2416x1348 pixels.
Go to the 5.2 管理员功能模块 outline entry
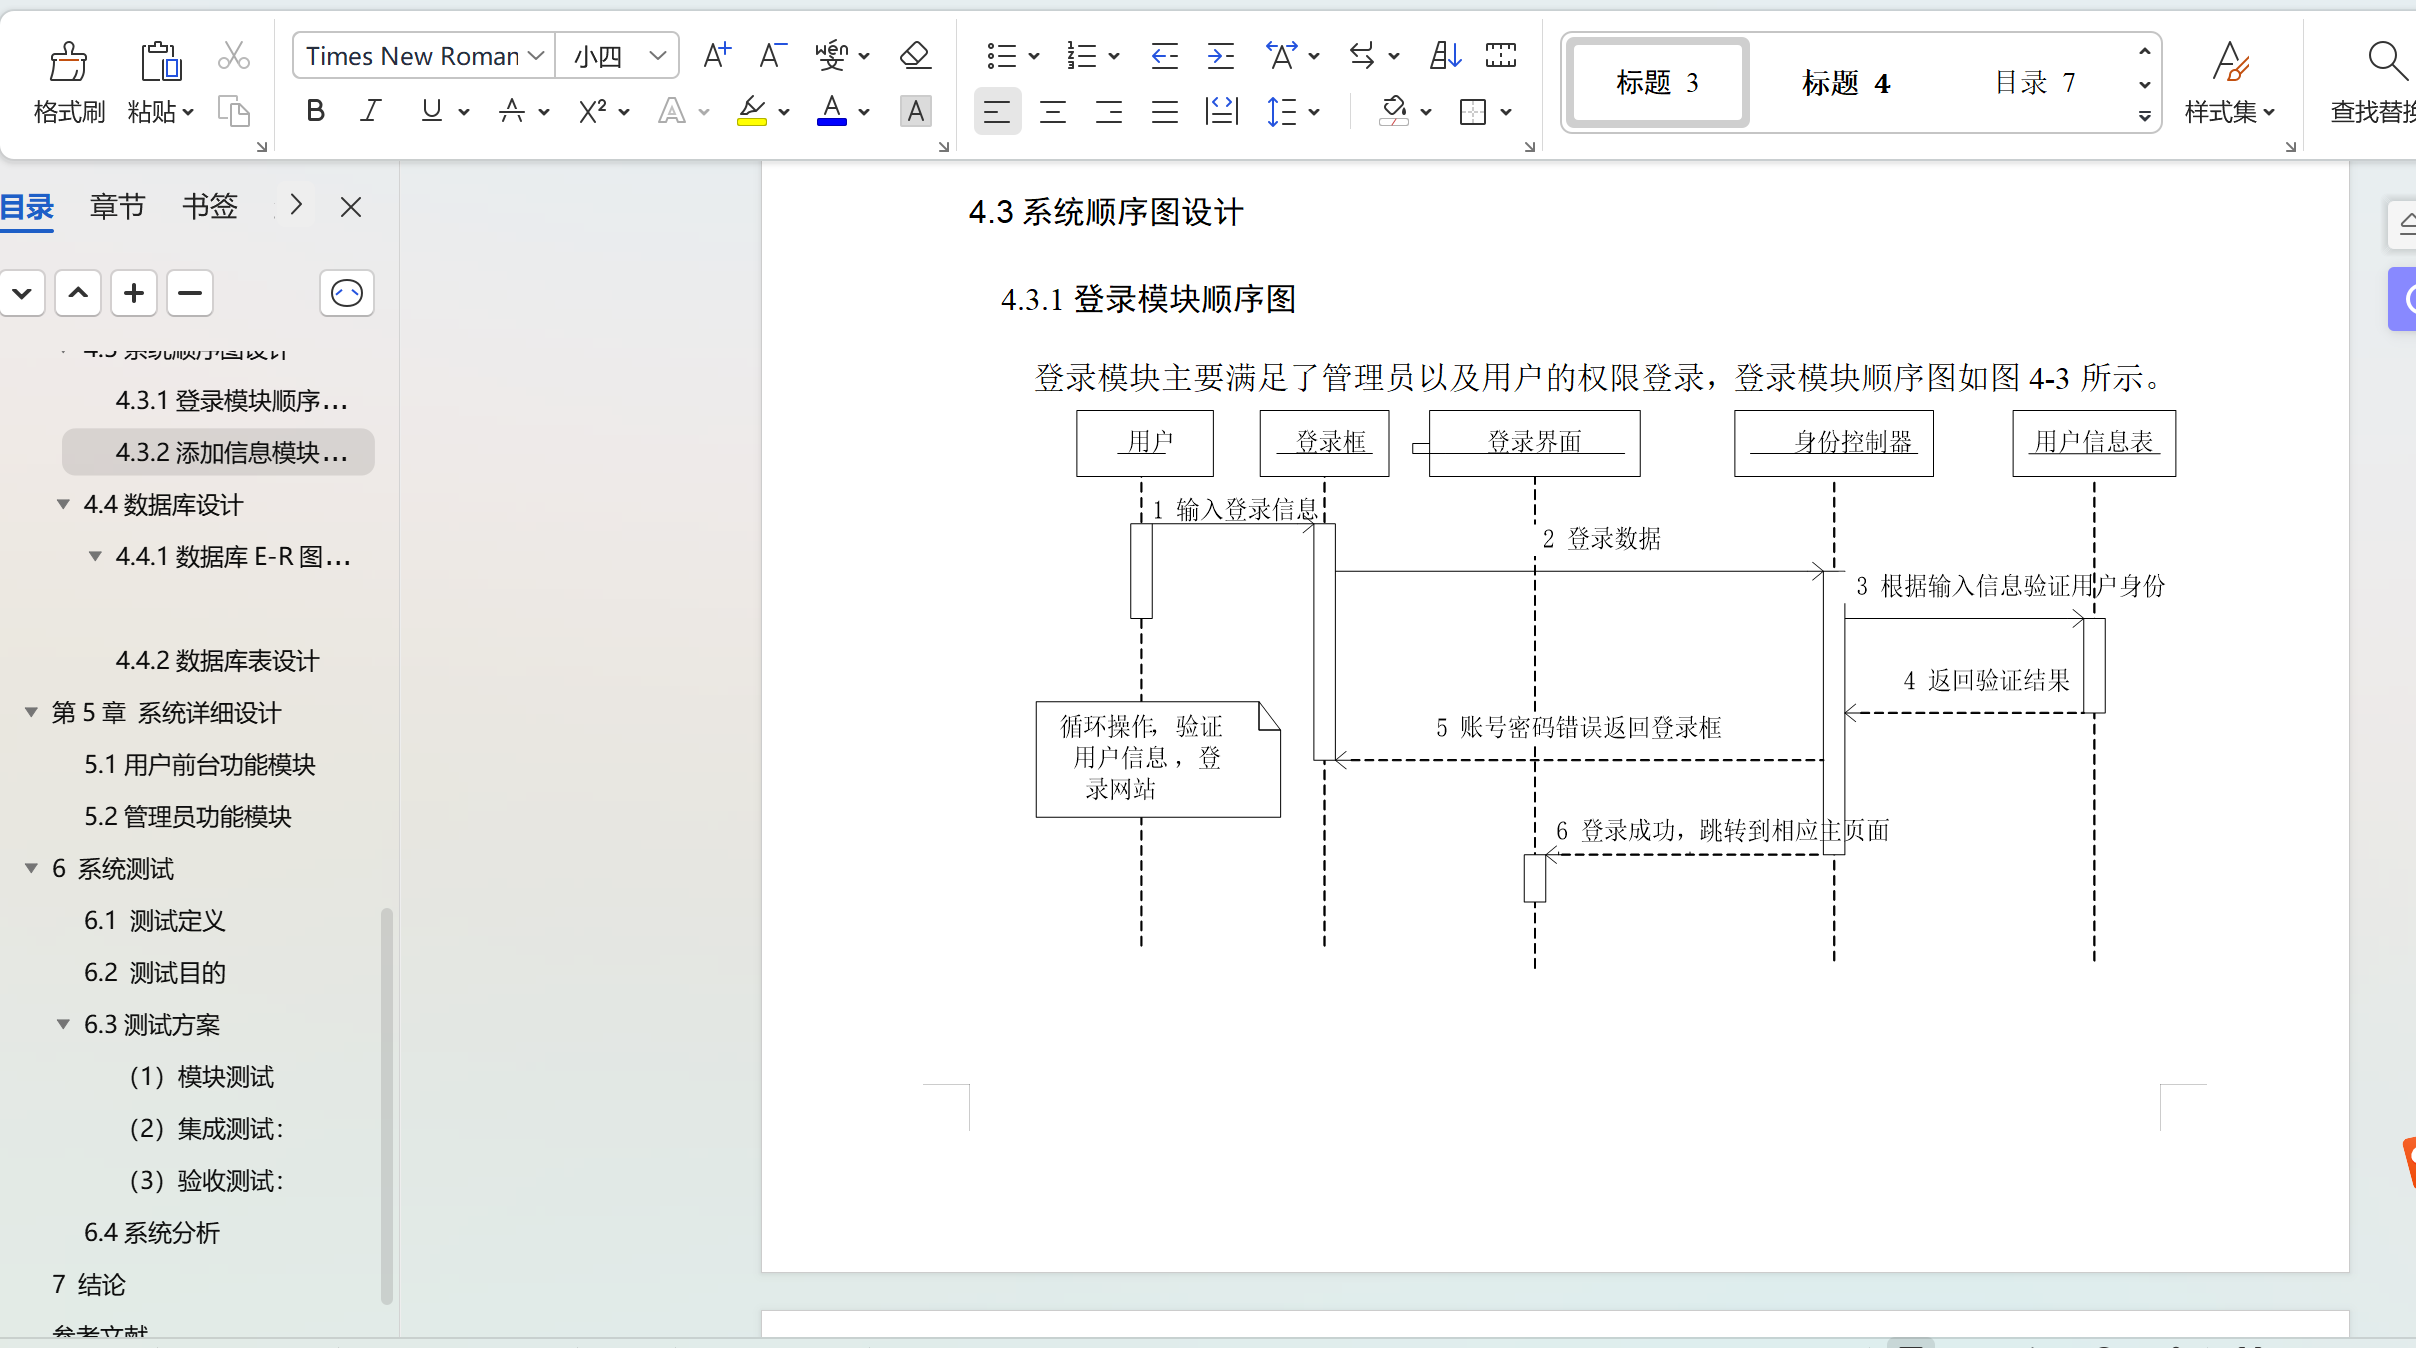[188, 817]
